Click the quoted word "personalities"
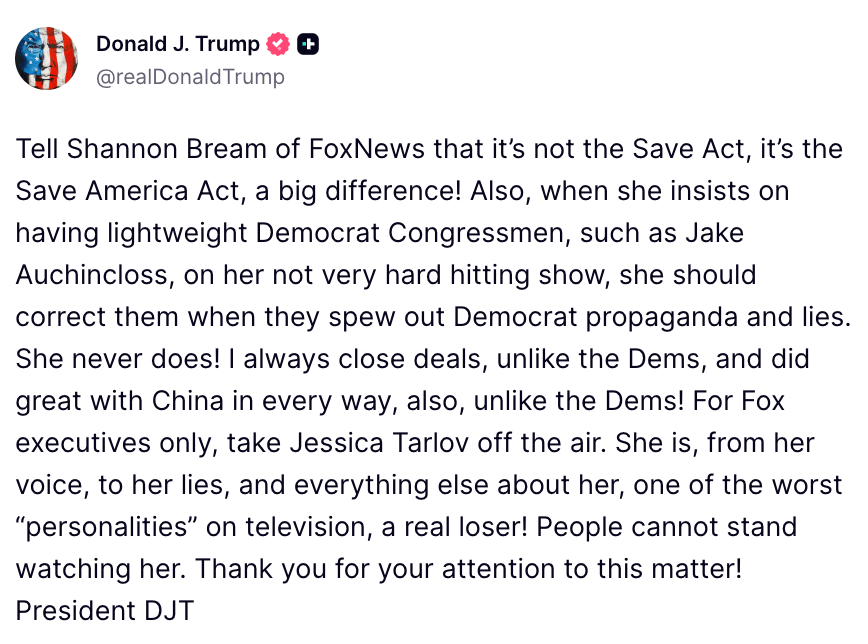Viewport: 868px width, 644px height. coord(107,527)
